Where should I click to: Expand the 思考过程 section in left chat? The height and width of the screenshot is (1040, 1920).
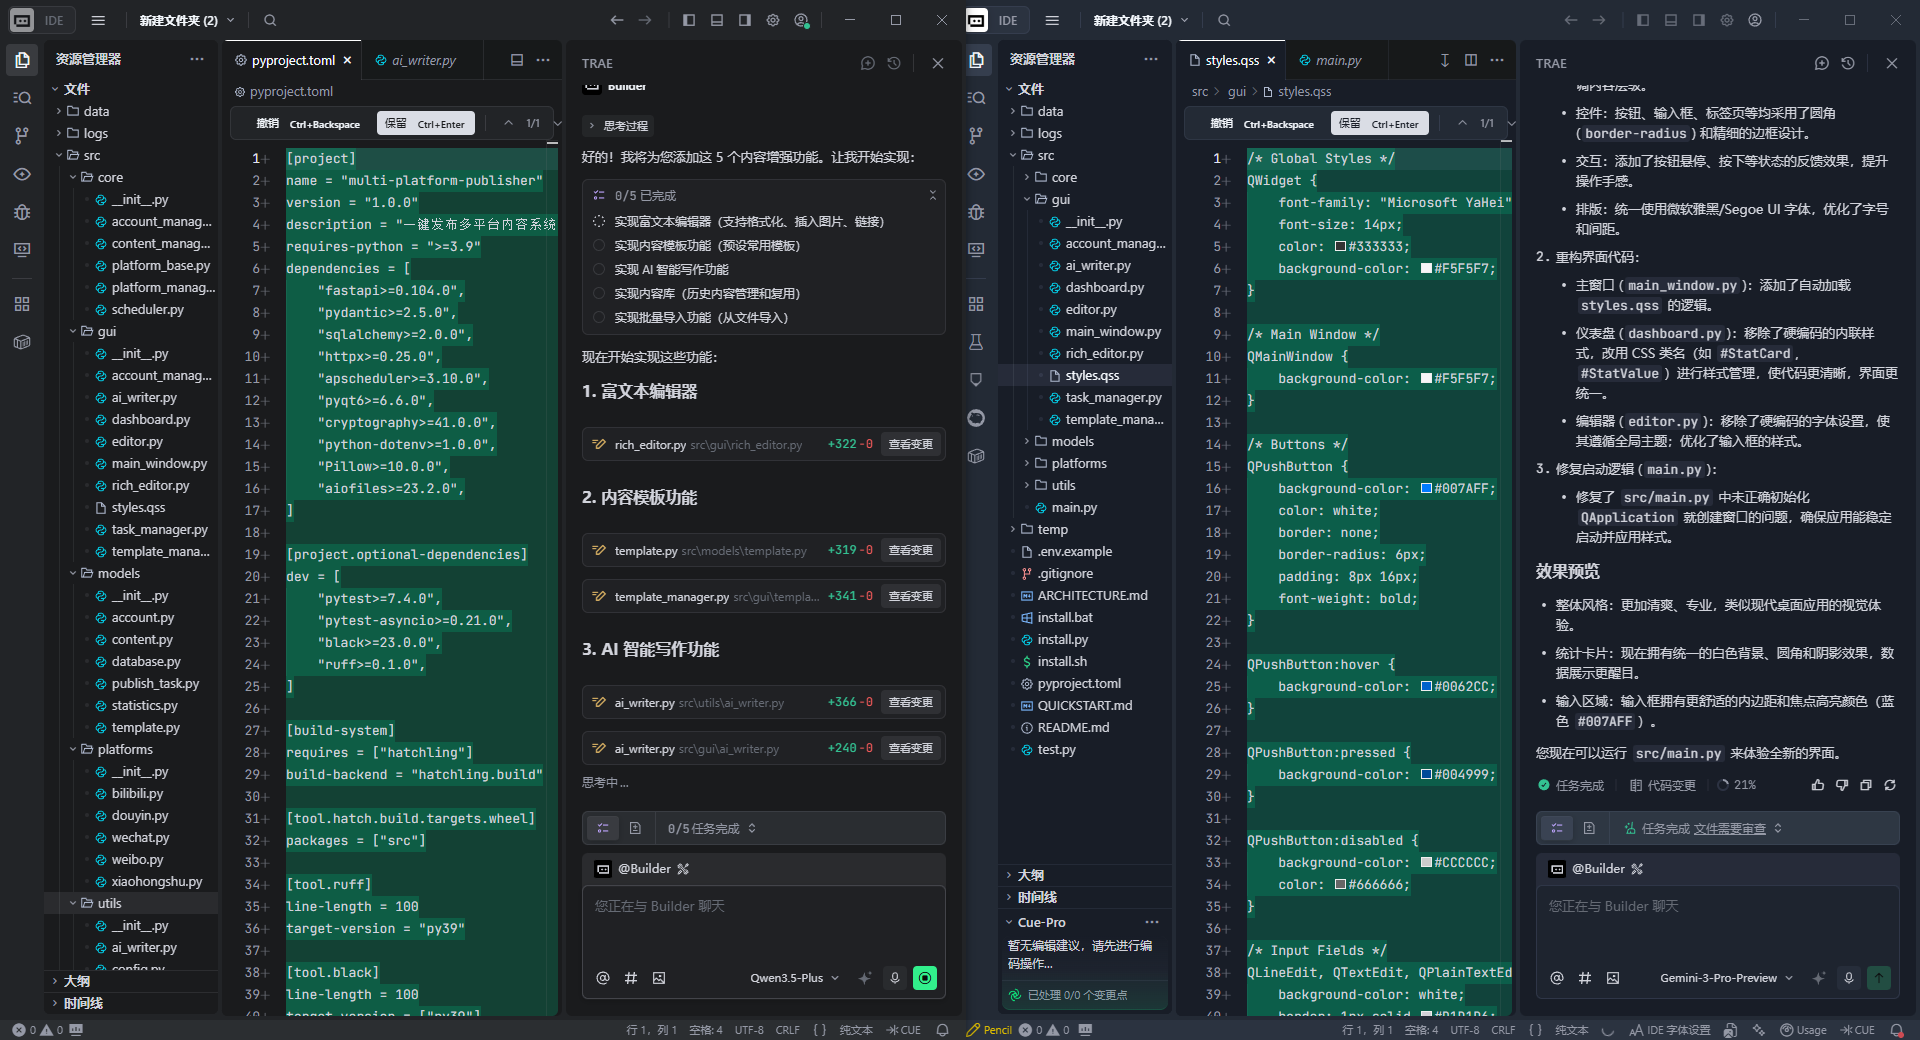(x=618, y=126)
